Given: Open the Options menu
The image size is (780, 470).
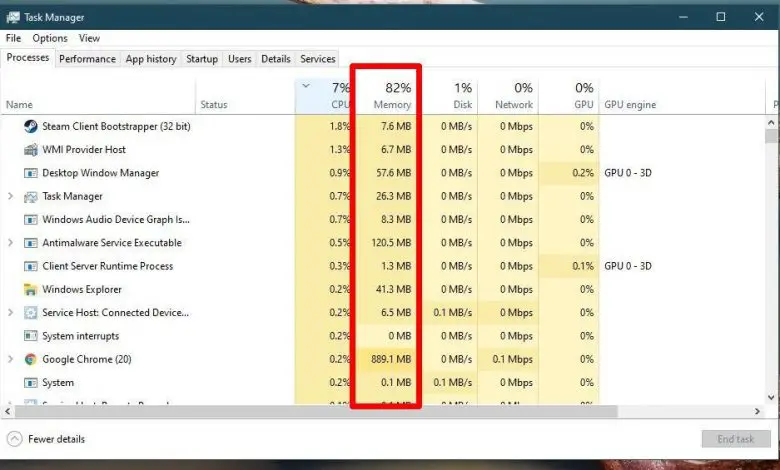Looking at the screenshot, I should [x=50, y=38].
